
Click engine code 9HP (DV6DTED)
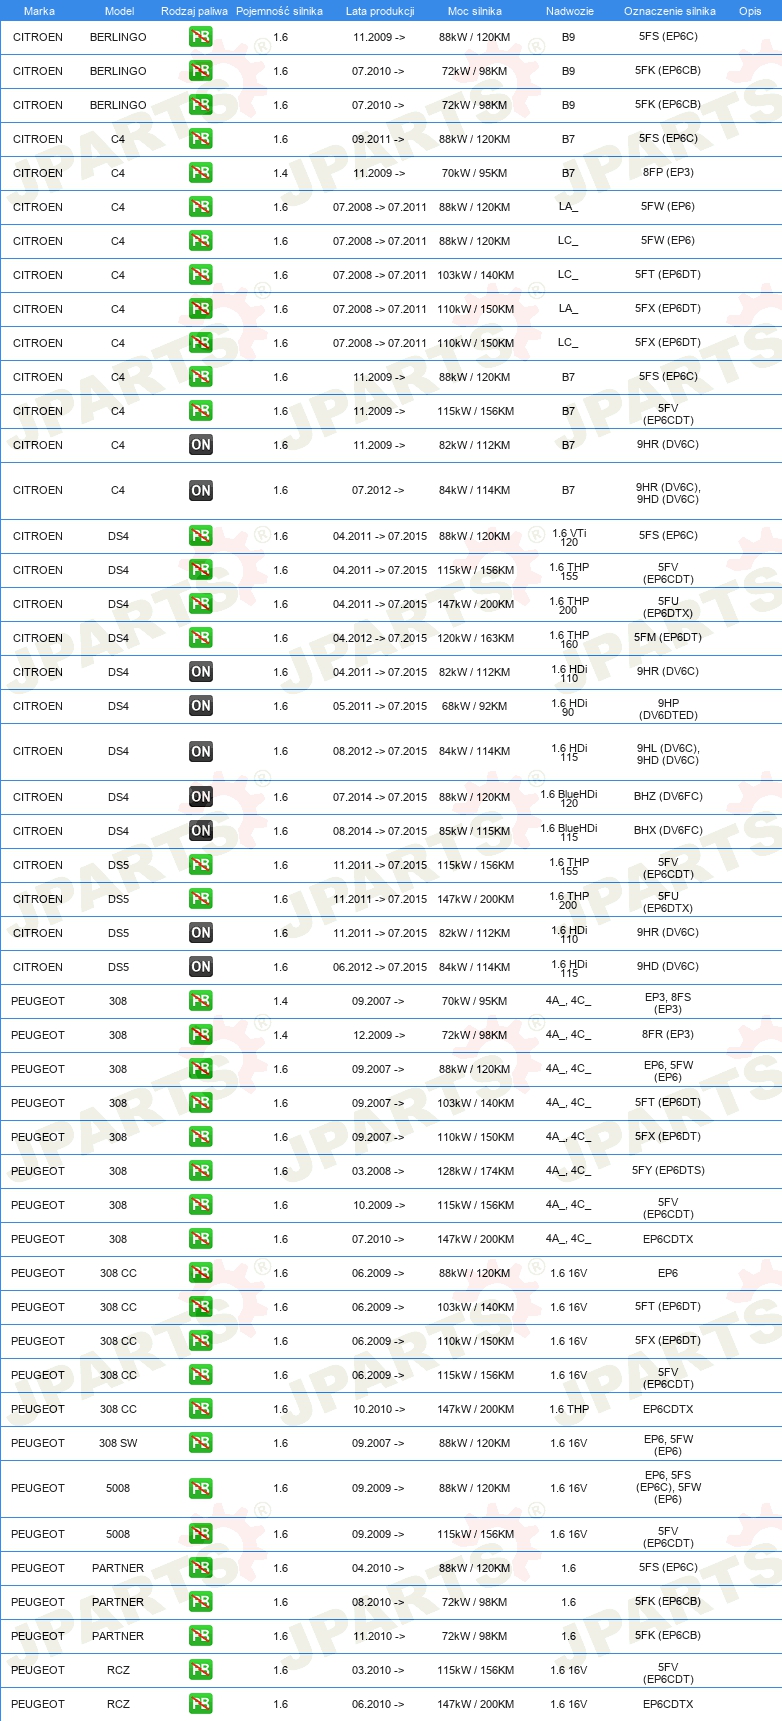(x=668, y=709)
